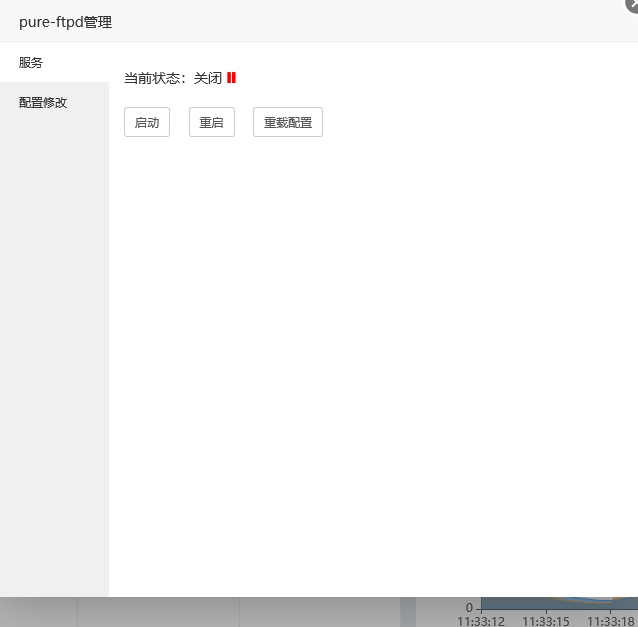
Task: Click the pure-ftpd管理 dialog title
Action: [65, 21]
